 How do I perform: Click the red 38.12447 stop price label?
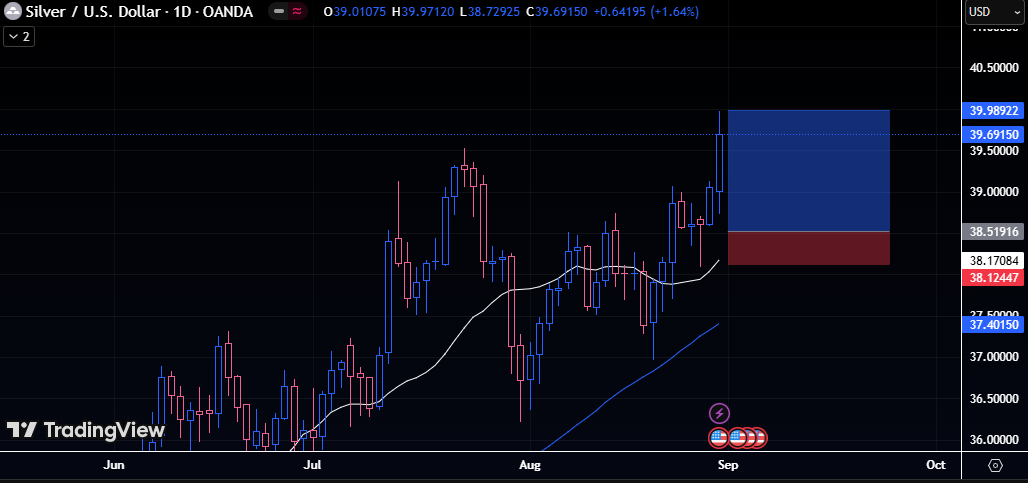coord(993,277)
